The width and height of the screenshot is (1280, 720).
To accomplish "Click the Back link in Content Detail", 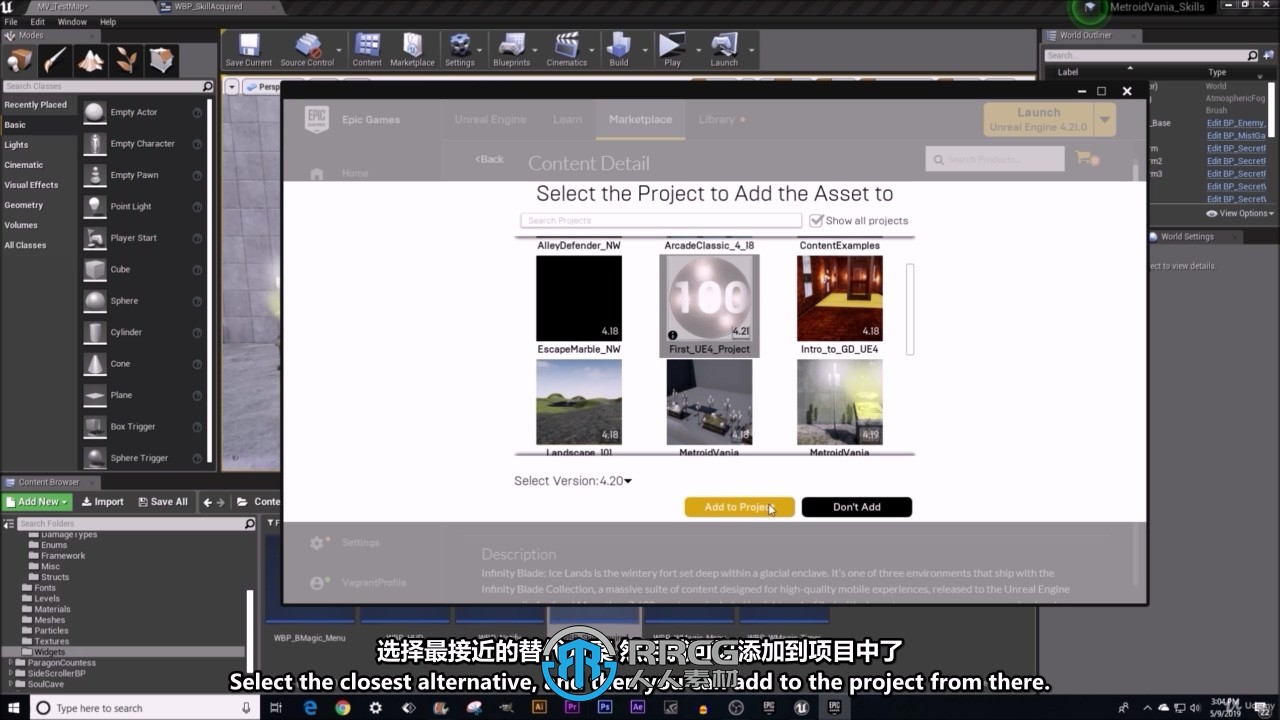I will [490, 159].
